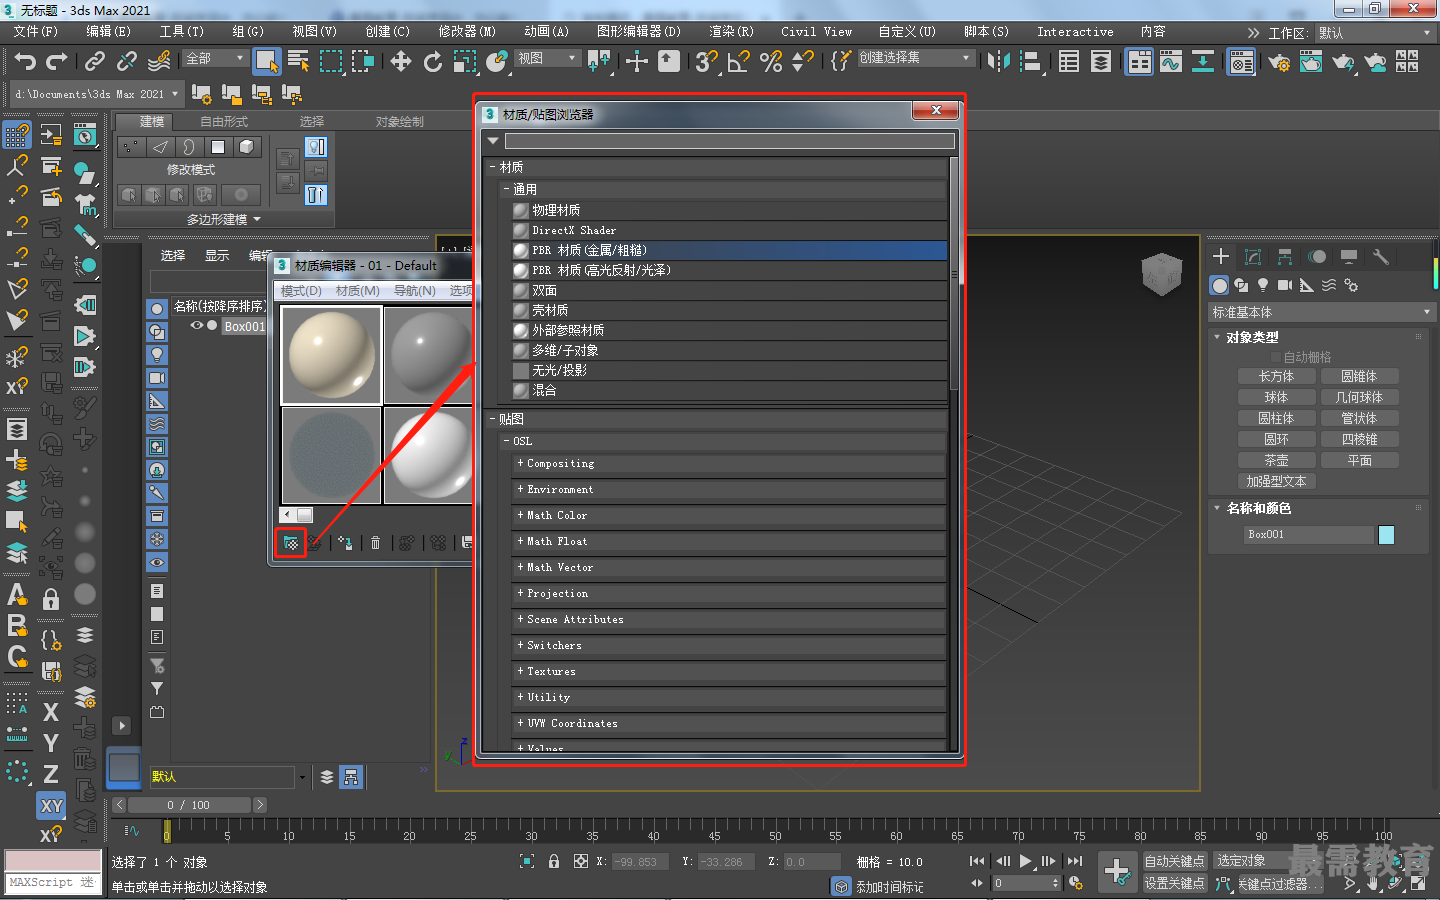Expand the 多边形建模 ribbon panel
Viewport: 1440px width, 900px height.
pyautogui.click(x=224, y=219)
